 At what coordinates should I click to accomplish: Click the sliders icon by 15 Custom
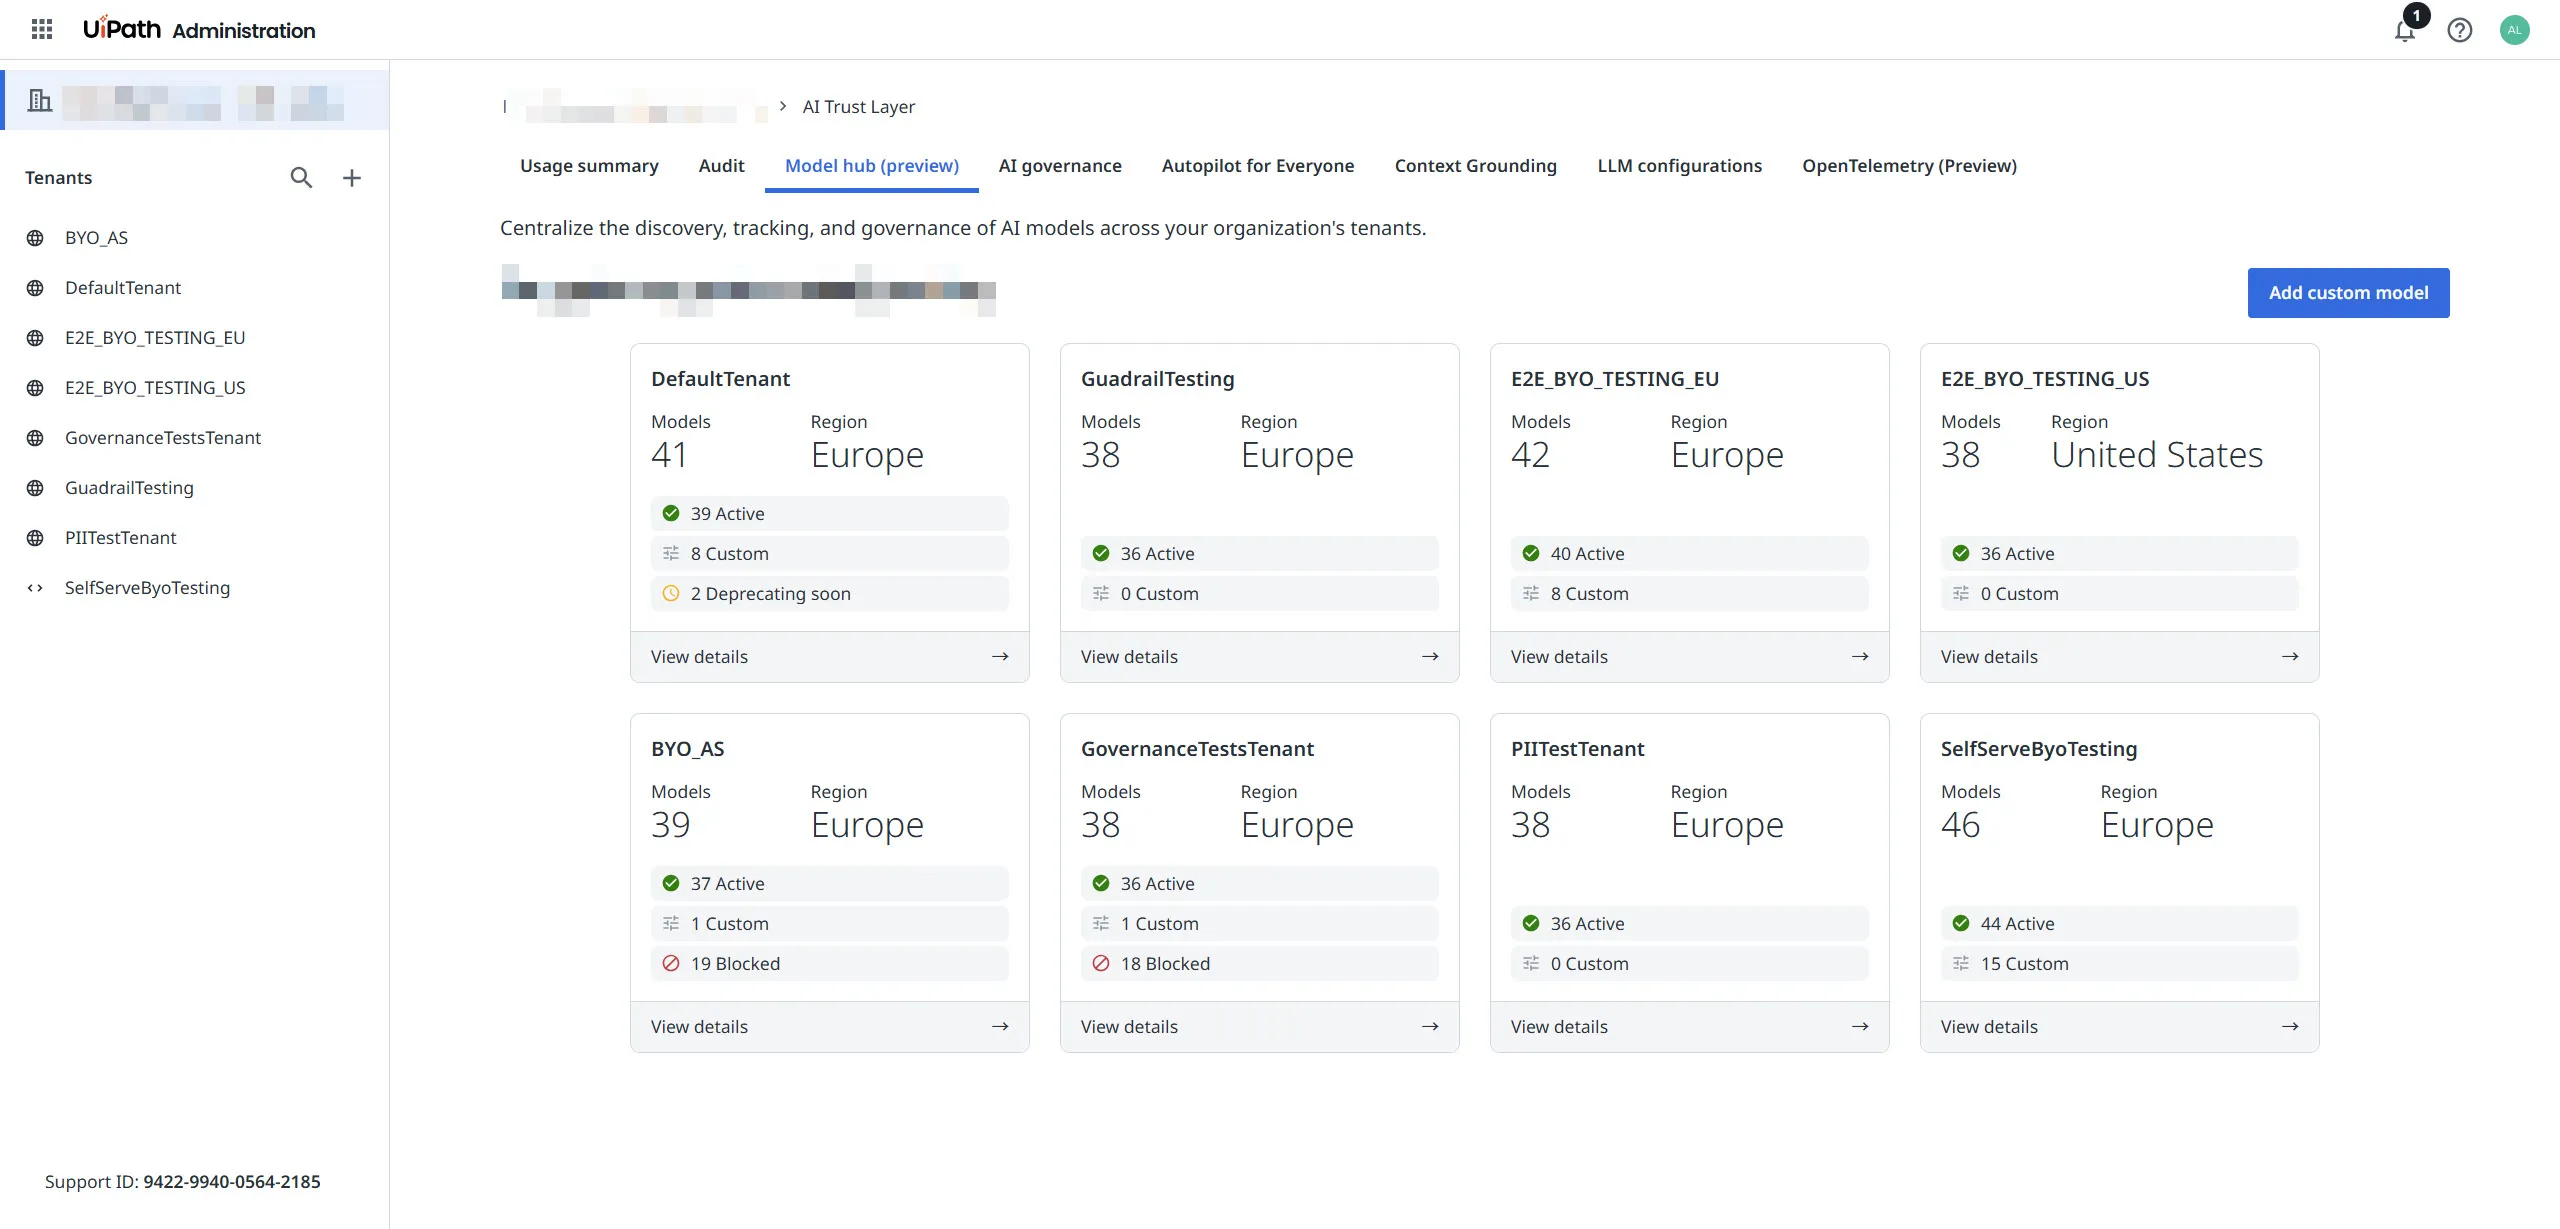1961,963
